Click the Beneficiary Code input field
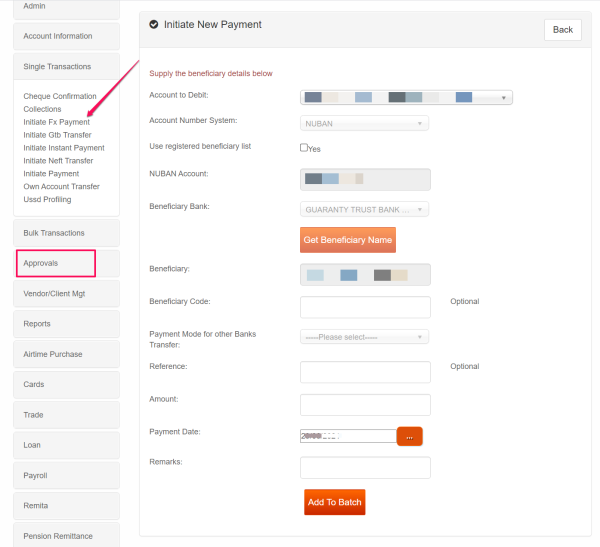The image size is (600, 547). (365, 307)
